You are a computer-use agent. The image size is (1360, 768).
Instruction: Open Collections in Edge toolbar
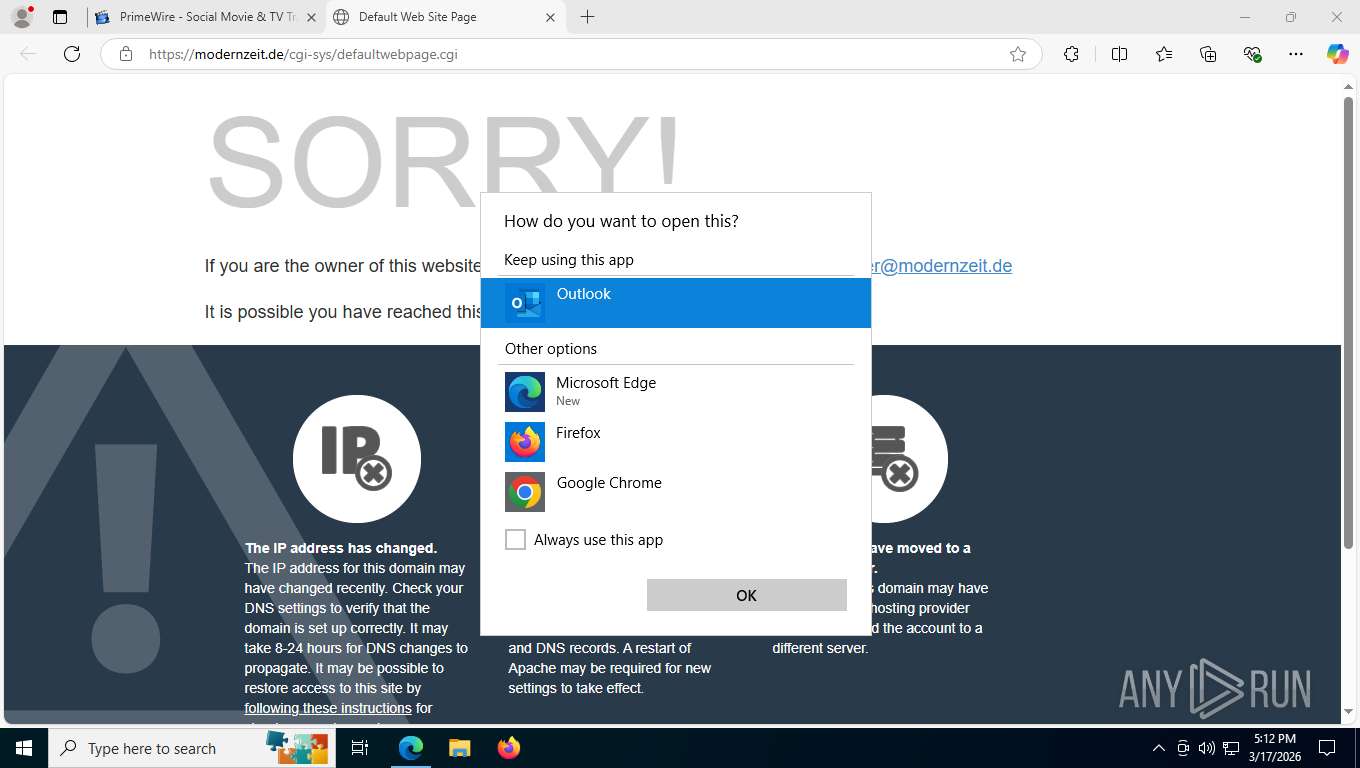(1208, 54)
